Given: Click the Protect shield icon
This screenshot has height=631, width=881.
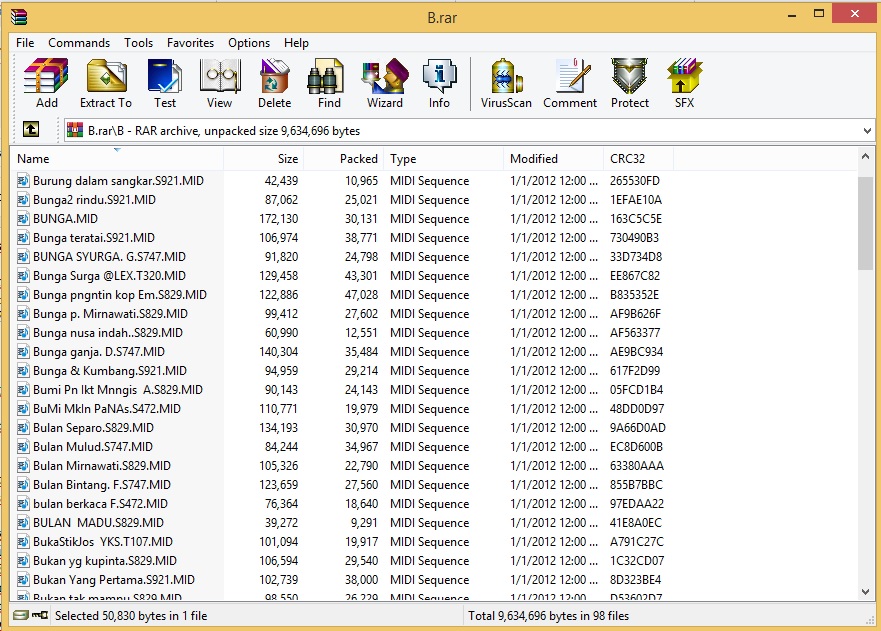Looking at the screenshot, I should coord(629,83).
